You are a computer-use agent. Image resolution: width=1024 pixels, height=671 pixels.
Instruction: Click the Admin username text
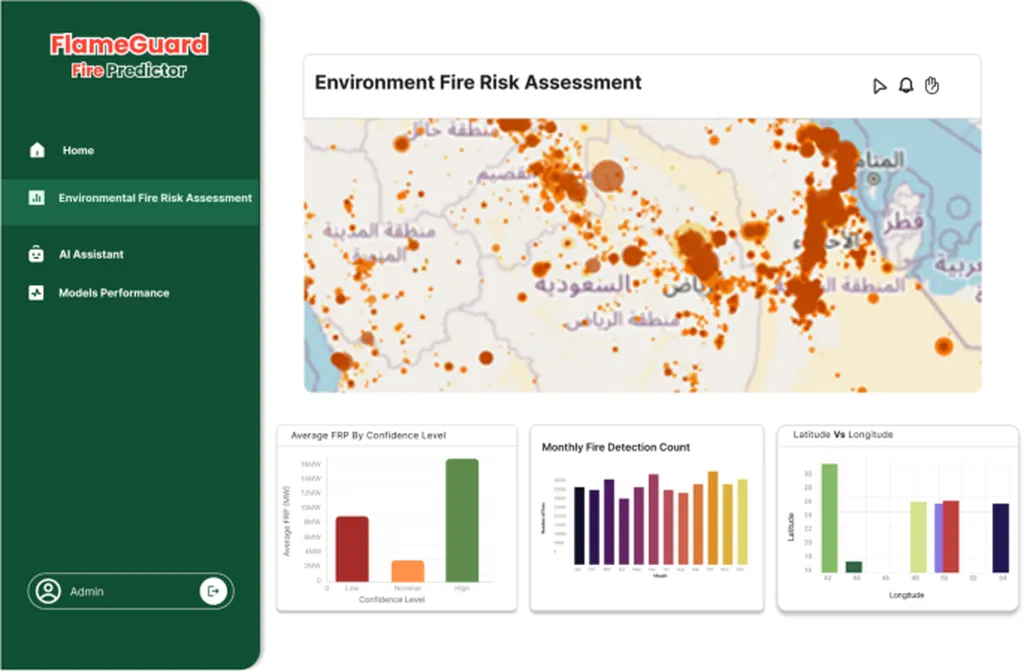[87, 592]
